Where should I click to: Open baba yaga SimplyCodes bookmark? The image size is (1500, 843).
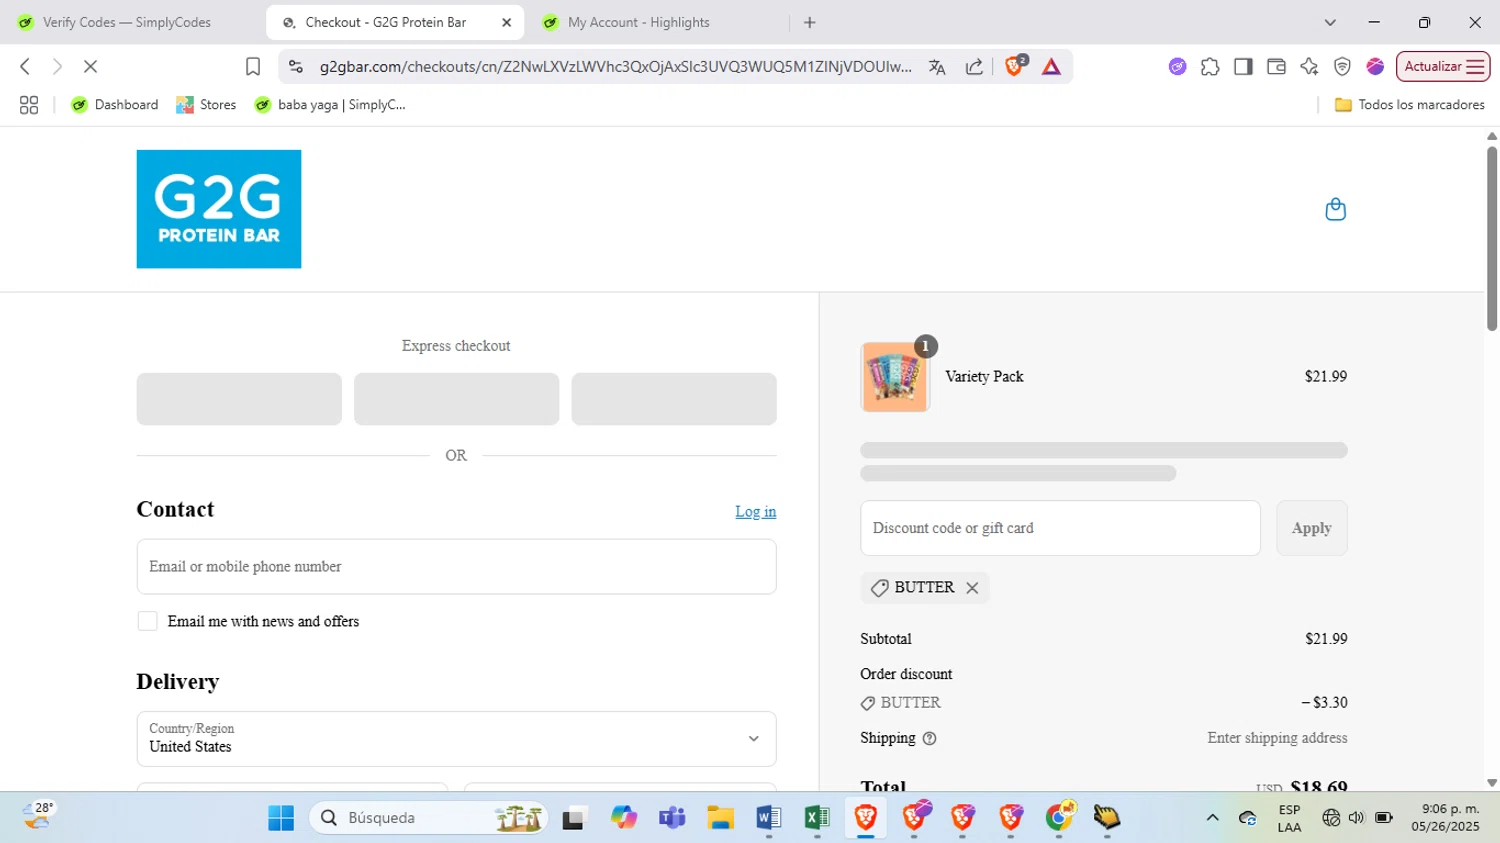click(x=330, y=105)
